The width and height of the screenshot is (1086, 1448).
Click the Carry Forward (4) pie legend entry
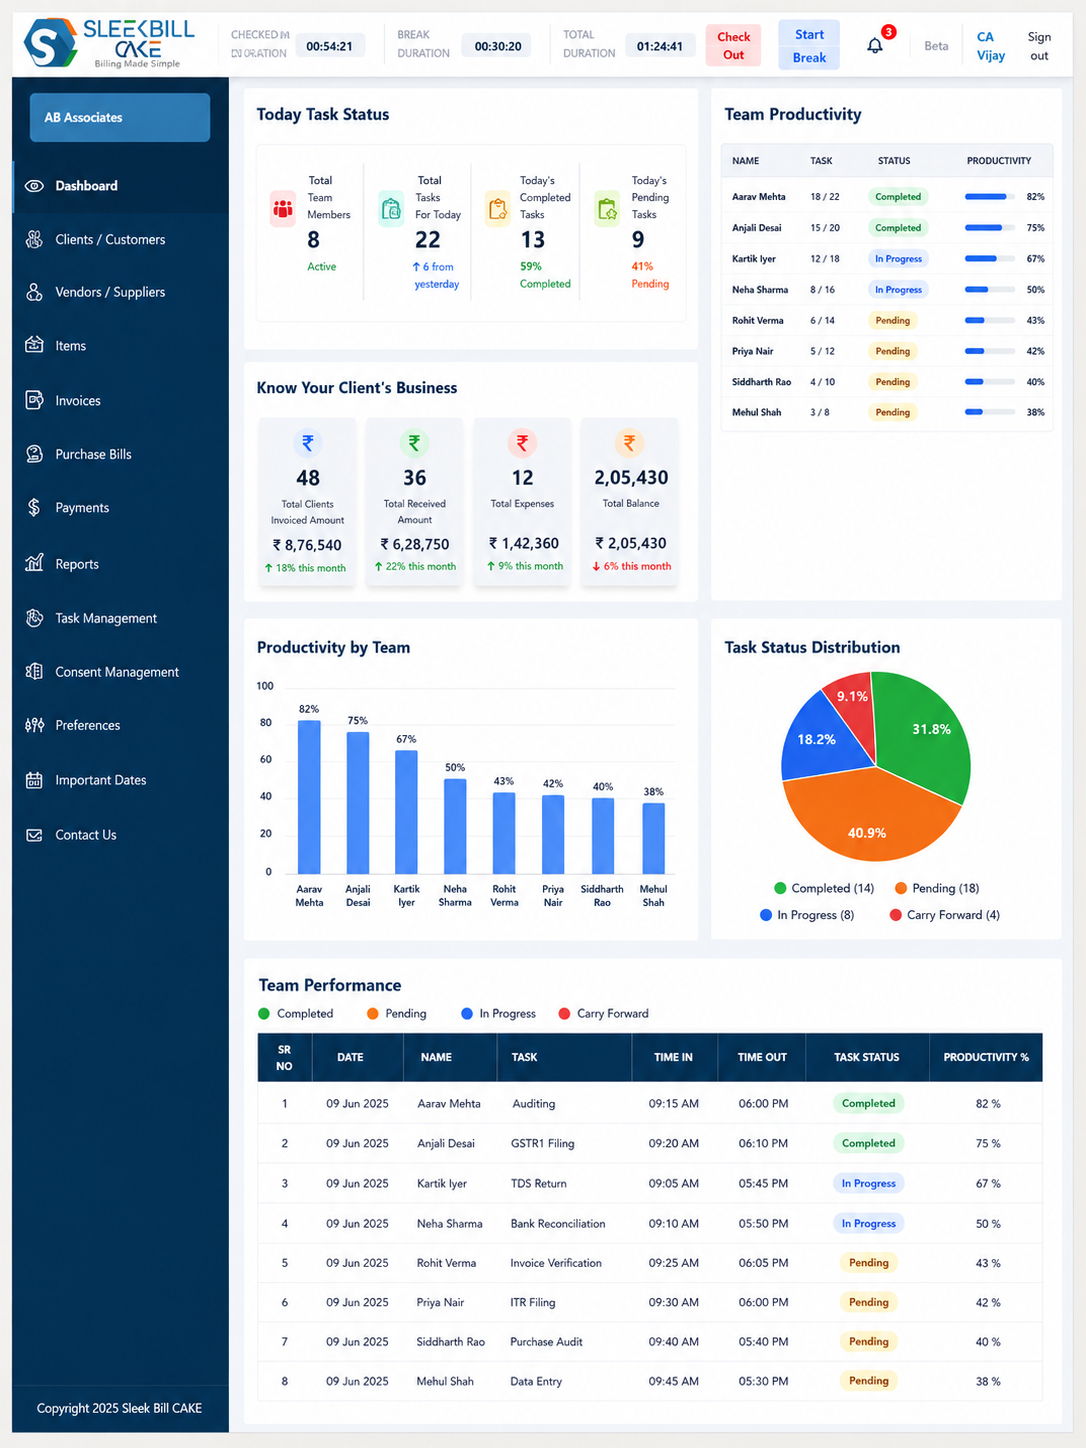click(x=944, y=915)
